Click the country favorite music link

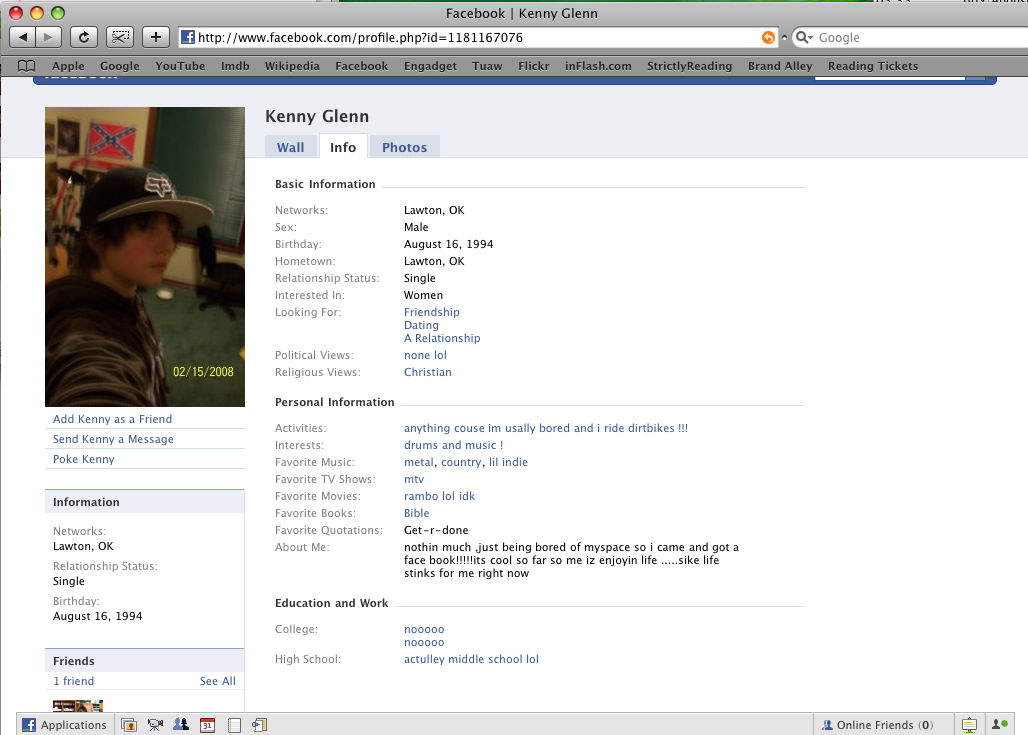[x=461, y=462]
